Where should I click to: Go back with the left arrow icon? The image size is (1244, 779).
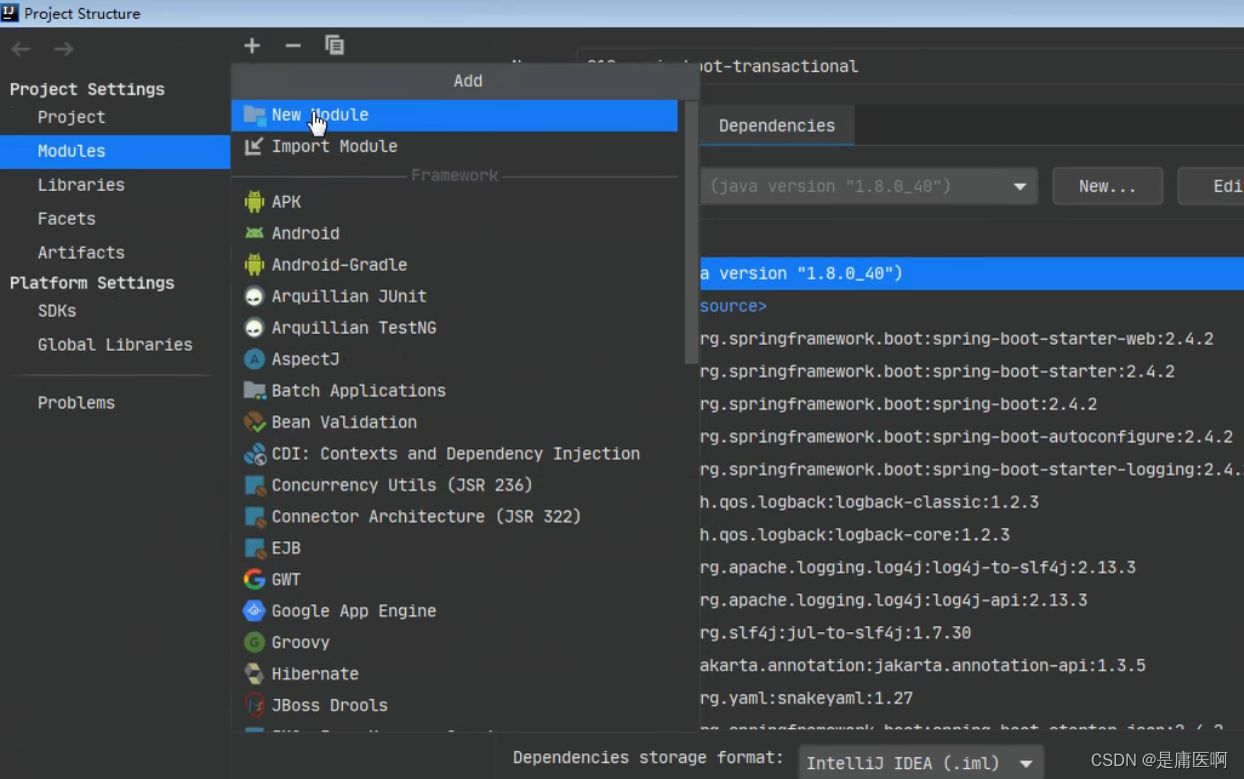[x=21, y=49]
